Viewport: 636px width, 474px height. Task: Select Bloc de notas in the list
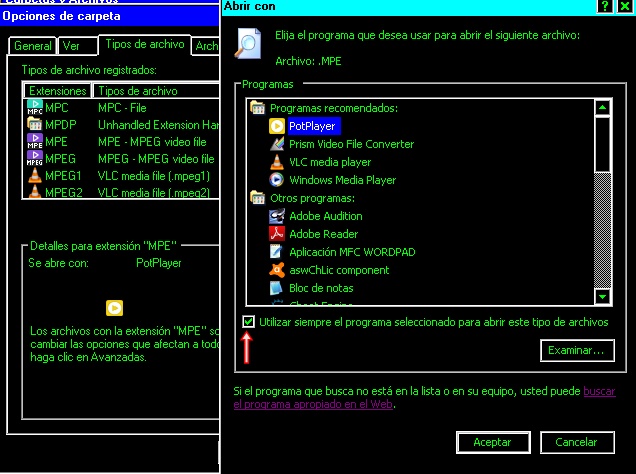[x=321, y=288]
